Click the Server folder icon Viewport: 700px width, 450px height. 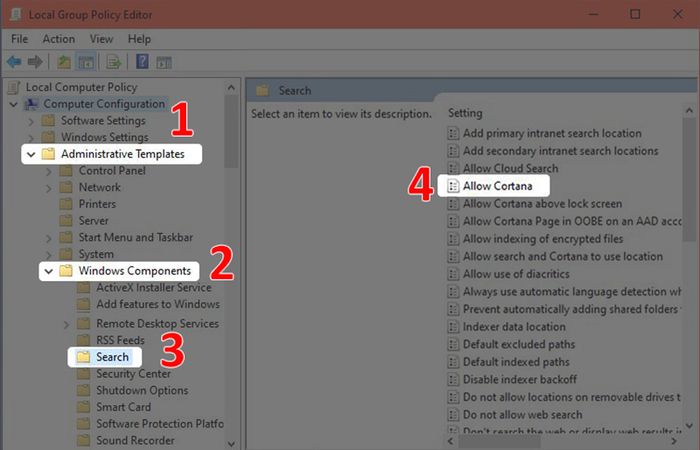(66, 221)
